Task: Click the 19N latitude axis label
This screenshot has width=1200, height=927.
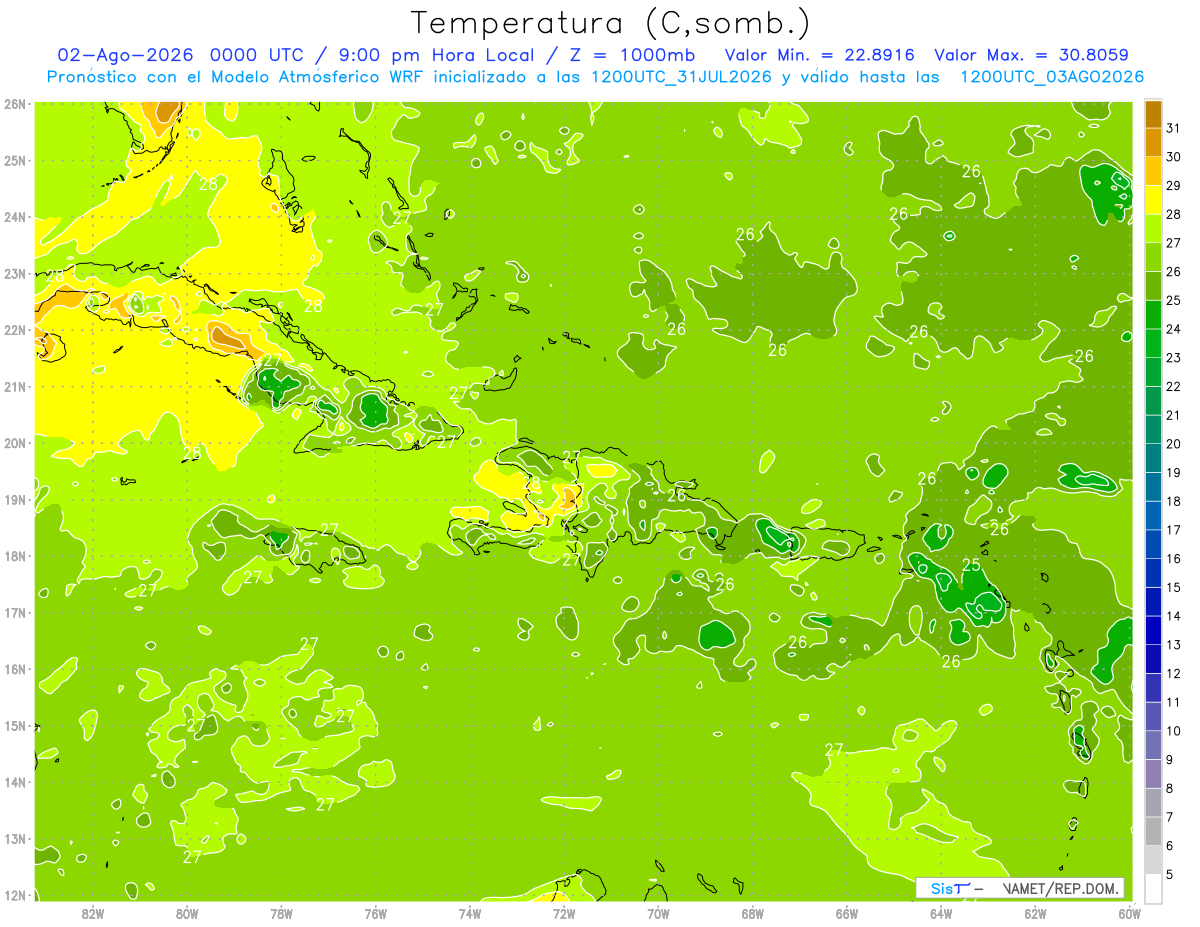Action: (x=15, y=500)
